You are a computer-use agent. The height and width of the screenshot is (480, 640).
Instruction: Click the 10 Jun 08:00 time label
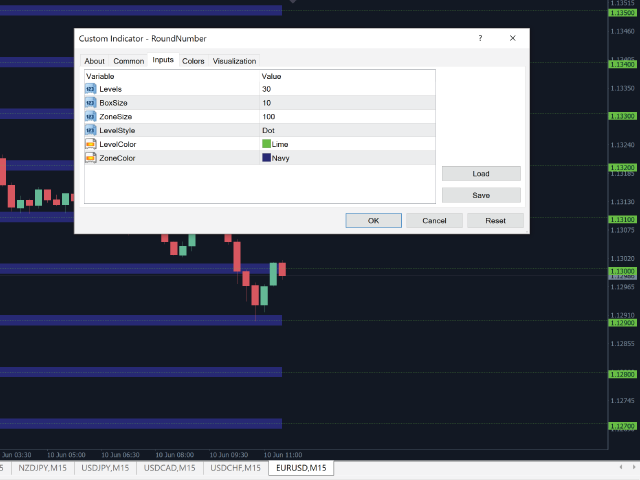175,455
